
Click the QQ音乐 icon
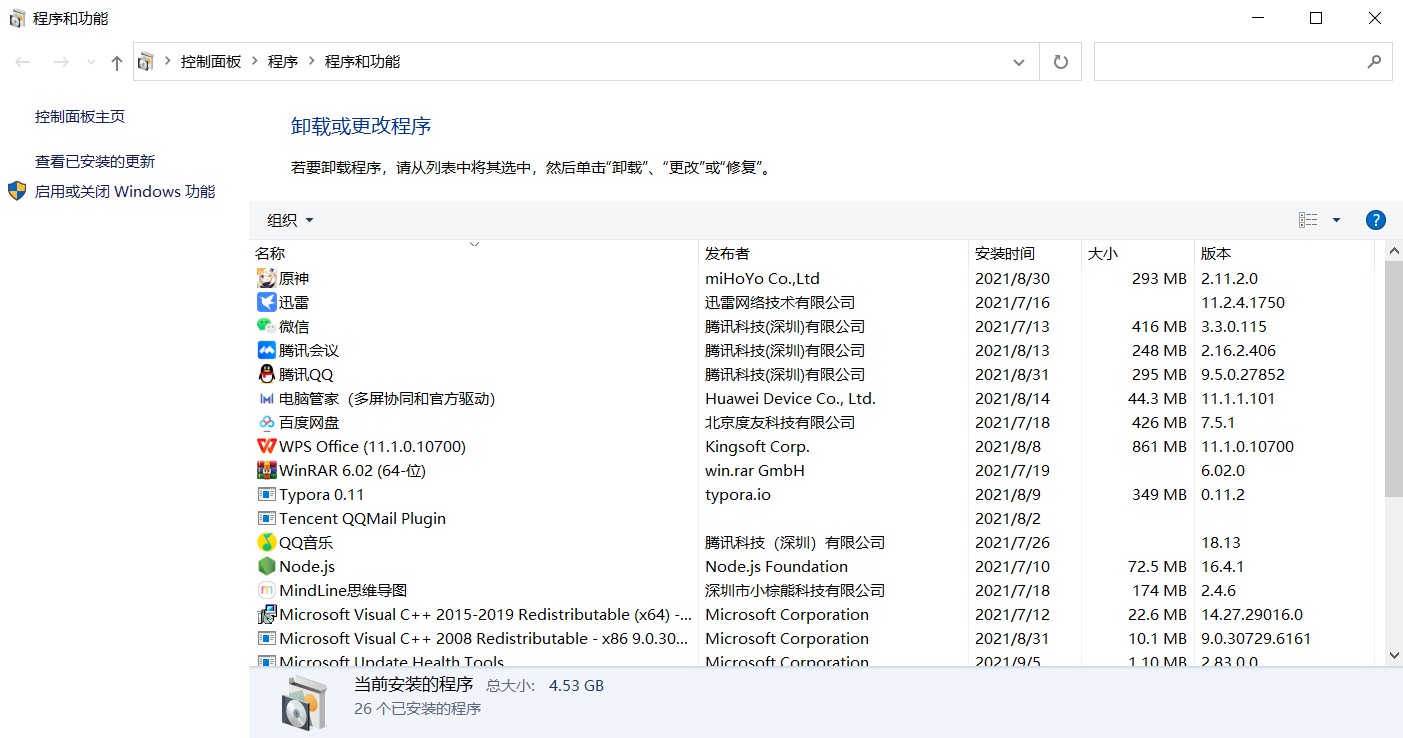pos(266,542)
